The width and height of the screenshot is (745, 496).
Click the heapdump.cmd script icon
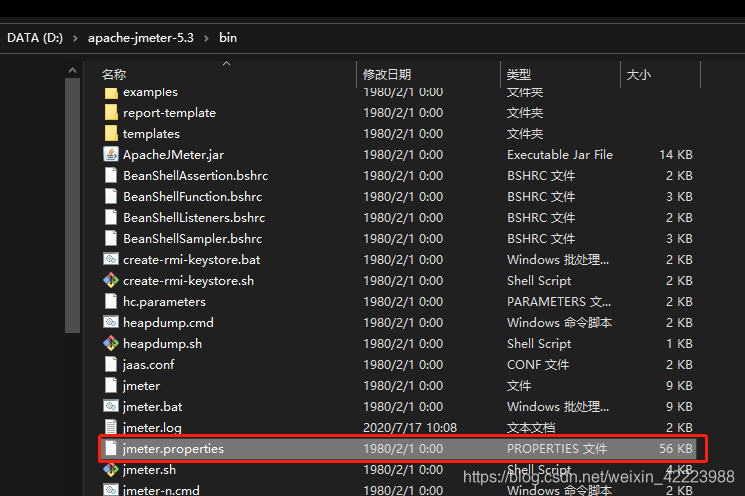coord(111,322)
